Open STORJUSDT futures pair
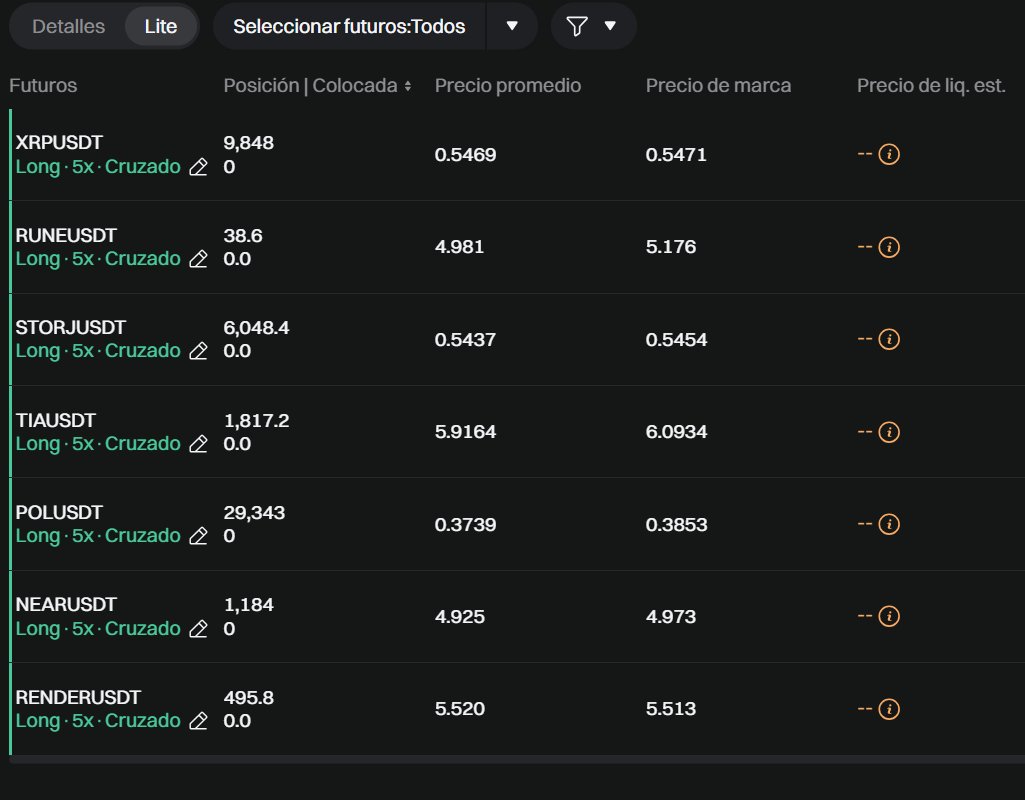This screenshot has width=1025, height=800. [x=71, y=327]
